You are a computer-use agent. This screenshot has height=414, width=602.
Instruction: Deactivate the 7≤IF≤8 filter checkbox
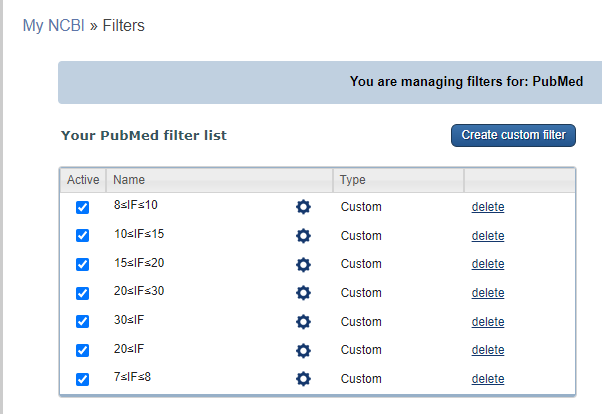pyautogui.click(x=83, y=379)
